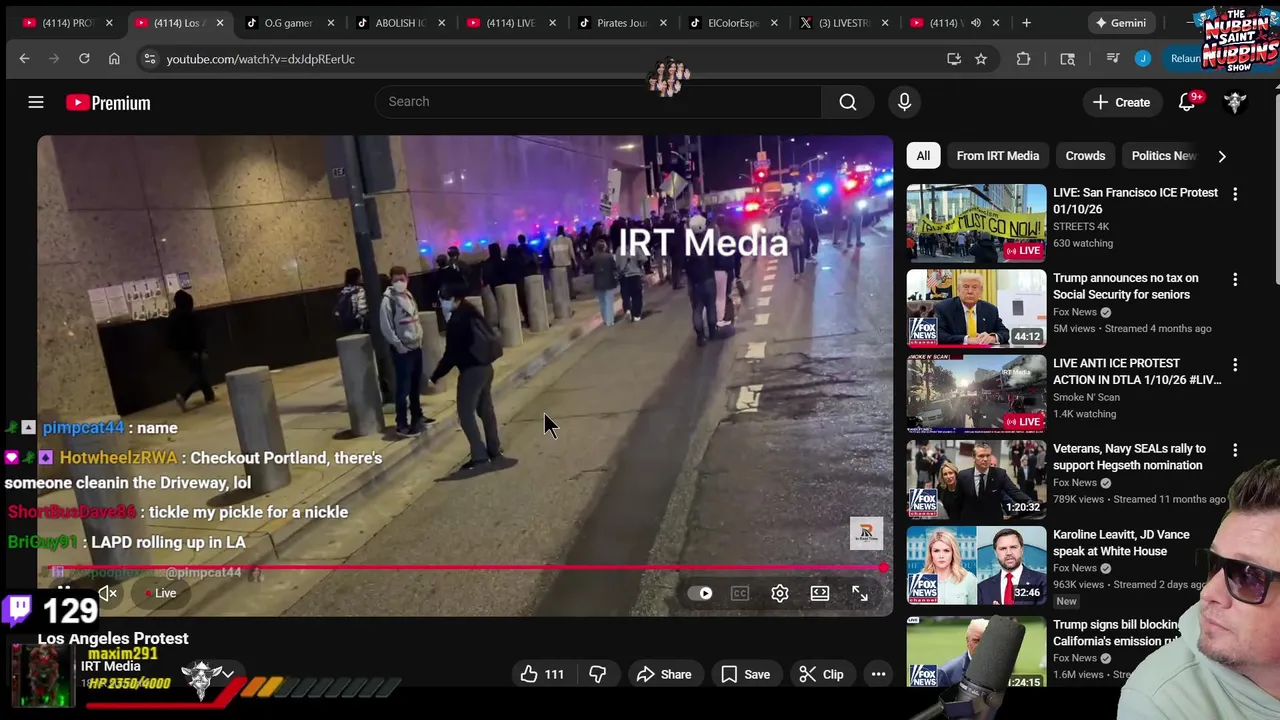
Task: Open media control icon in the browser toolbar
Action: click(1113, 59)
